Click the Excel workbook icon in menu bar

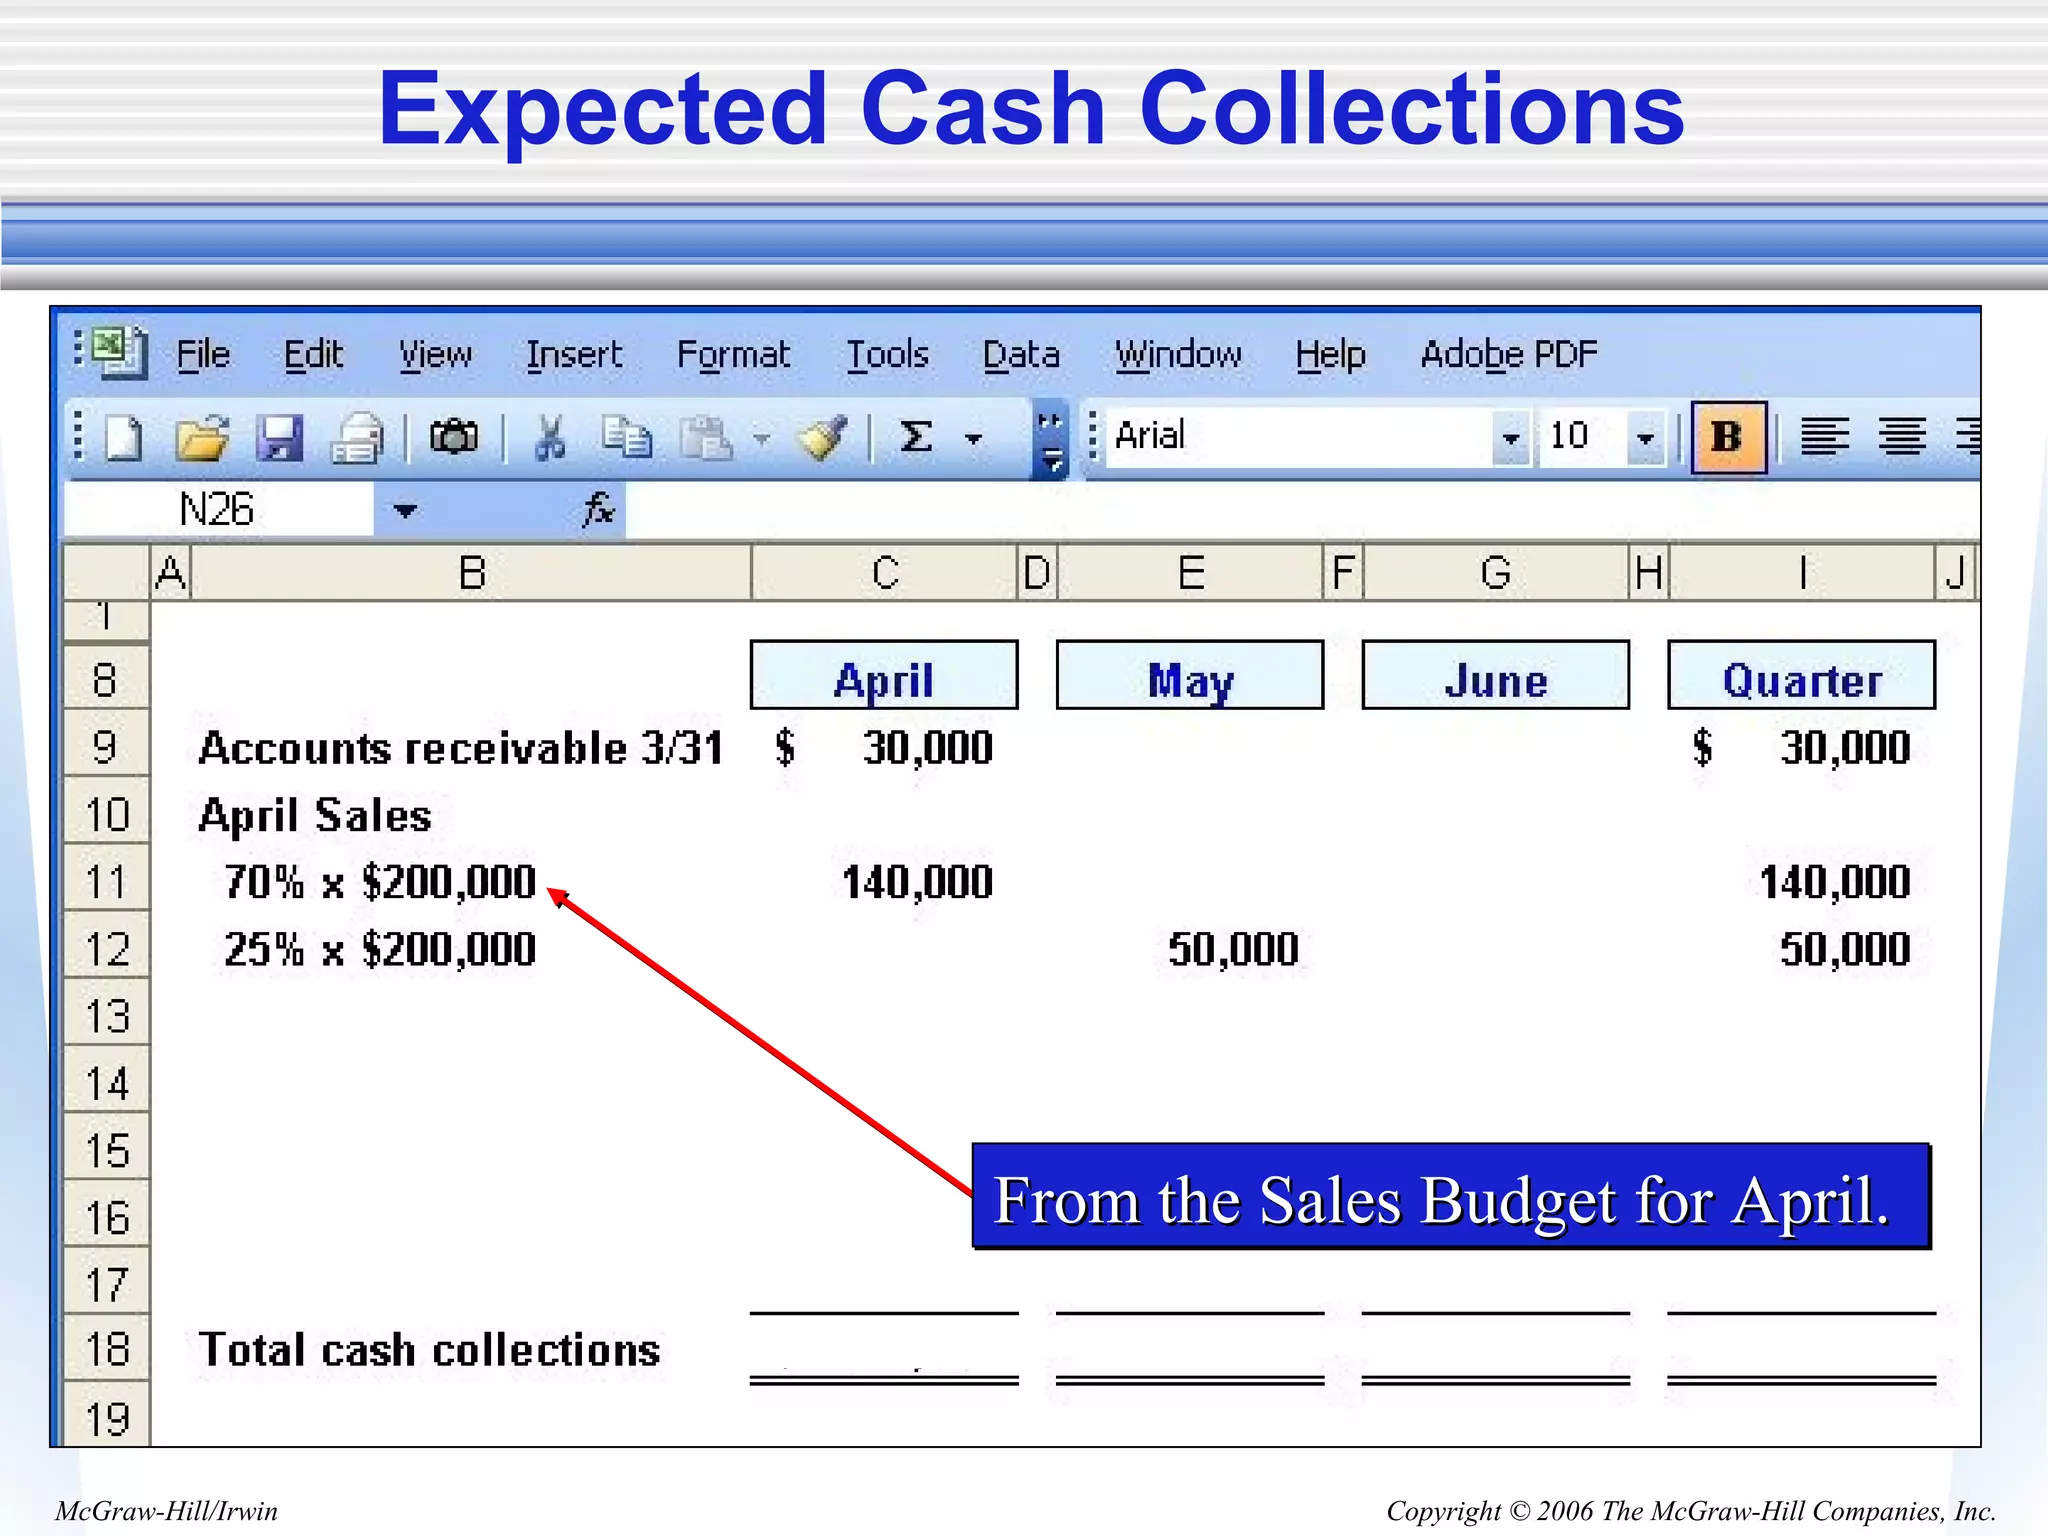[120, 352]
